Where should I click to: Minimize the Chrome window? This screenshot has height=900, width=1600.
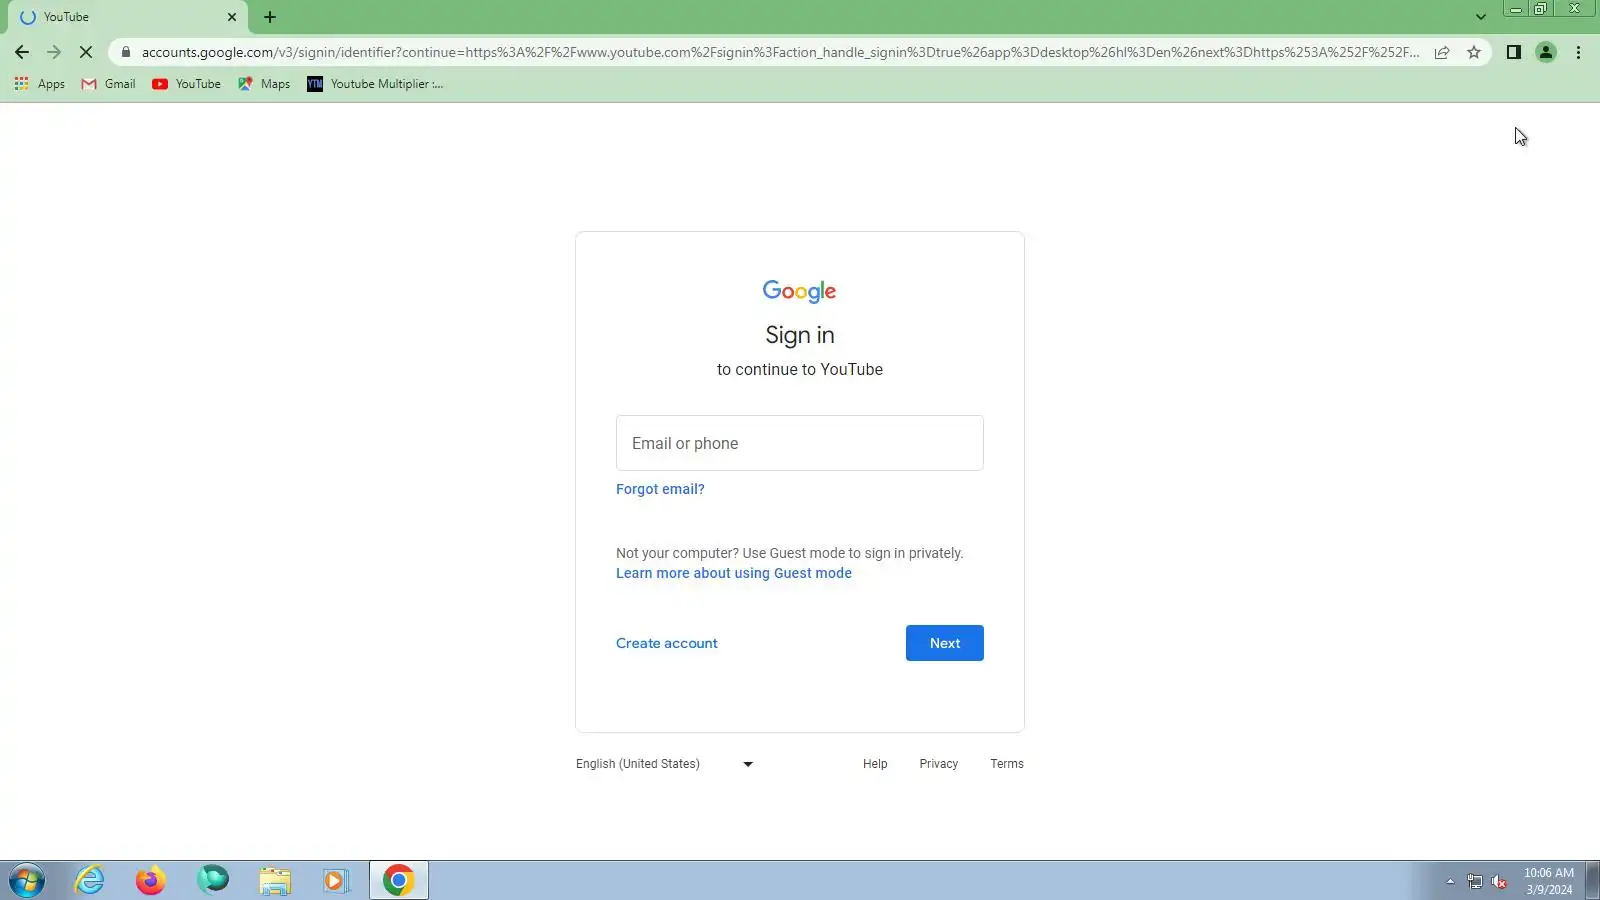[x=1516, y=9]
